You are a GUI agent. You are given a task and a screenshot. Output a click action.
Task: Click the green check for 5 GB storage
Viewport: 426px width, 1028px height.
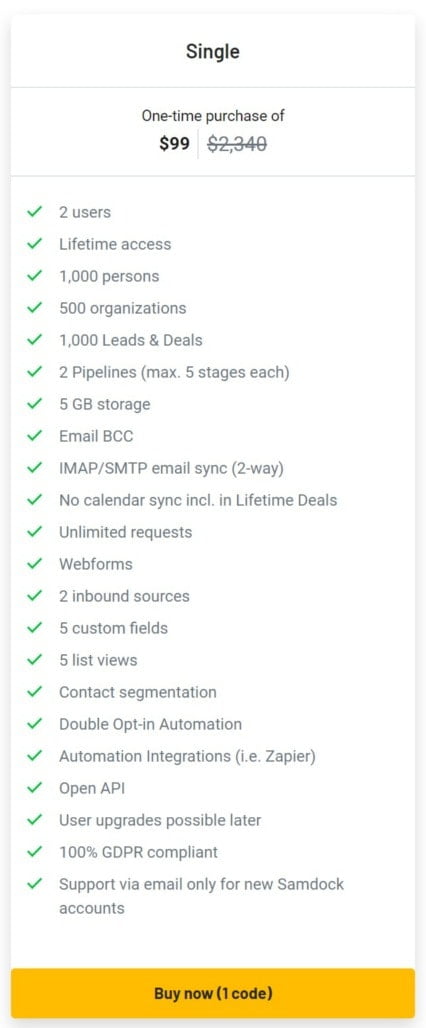coord(34,404)
